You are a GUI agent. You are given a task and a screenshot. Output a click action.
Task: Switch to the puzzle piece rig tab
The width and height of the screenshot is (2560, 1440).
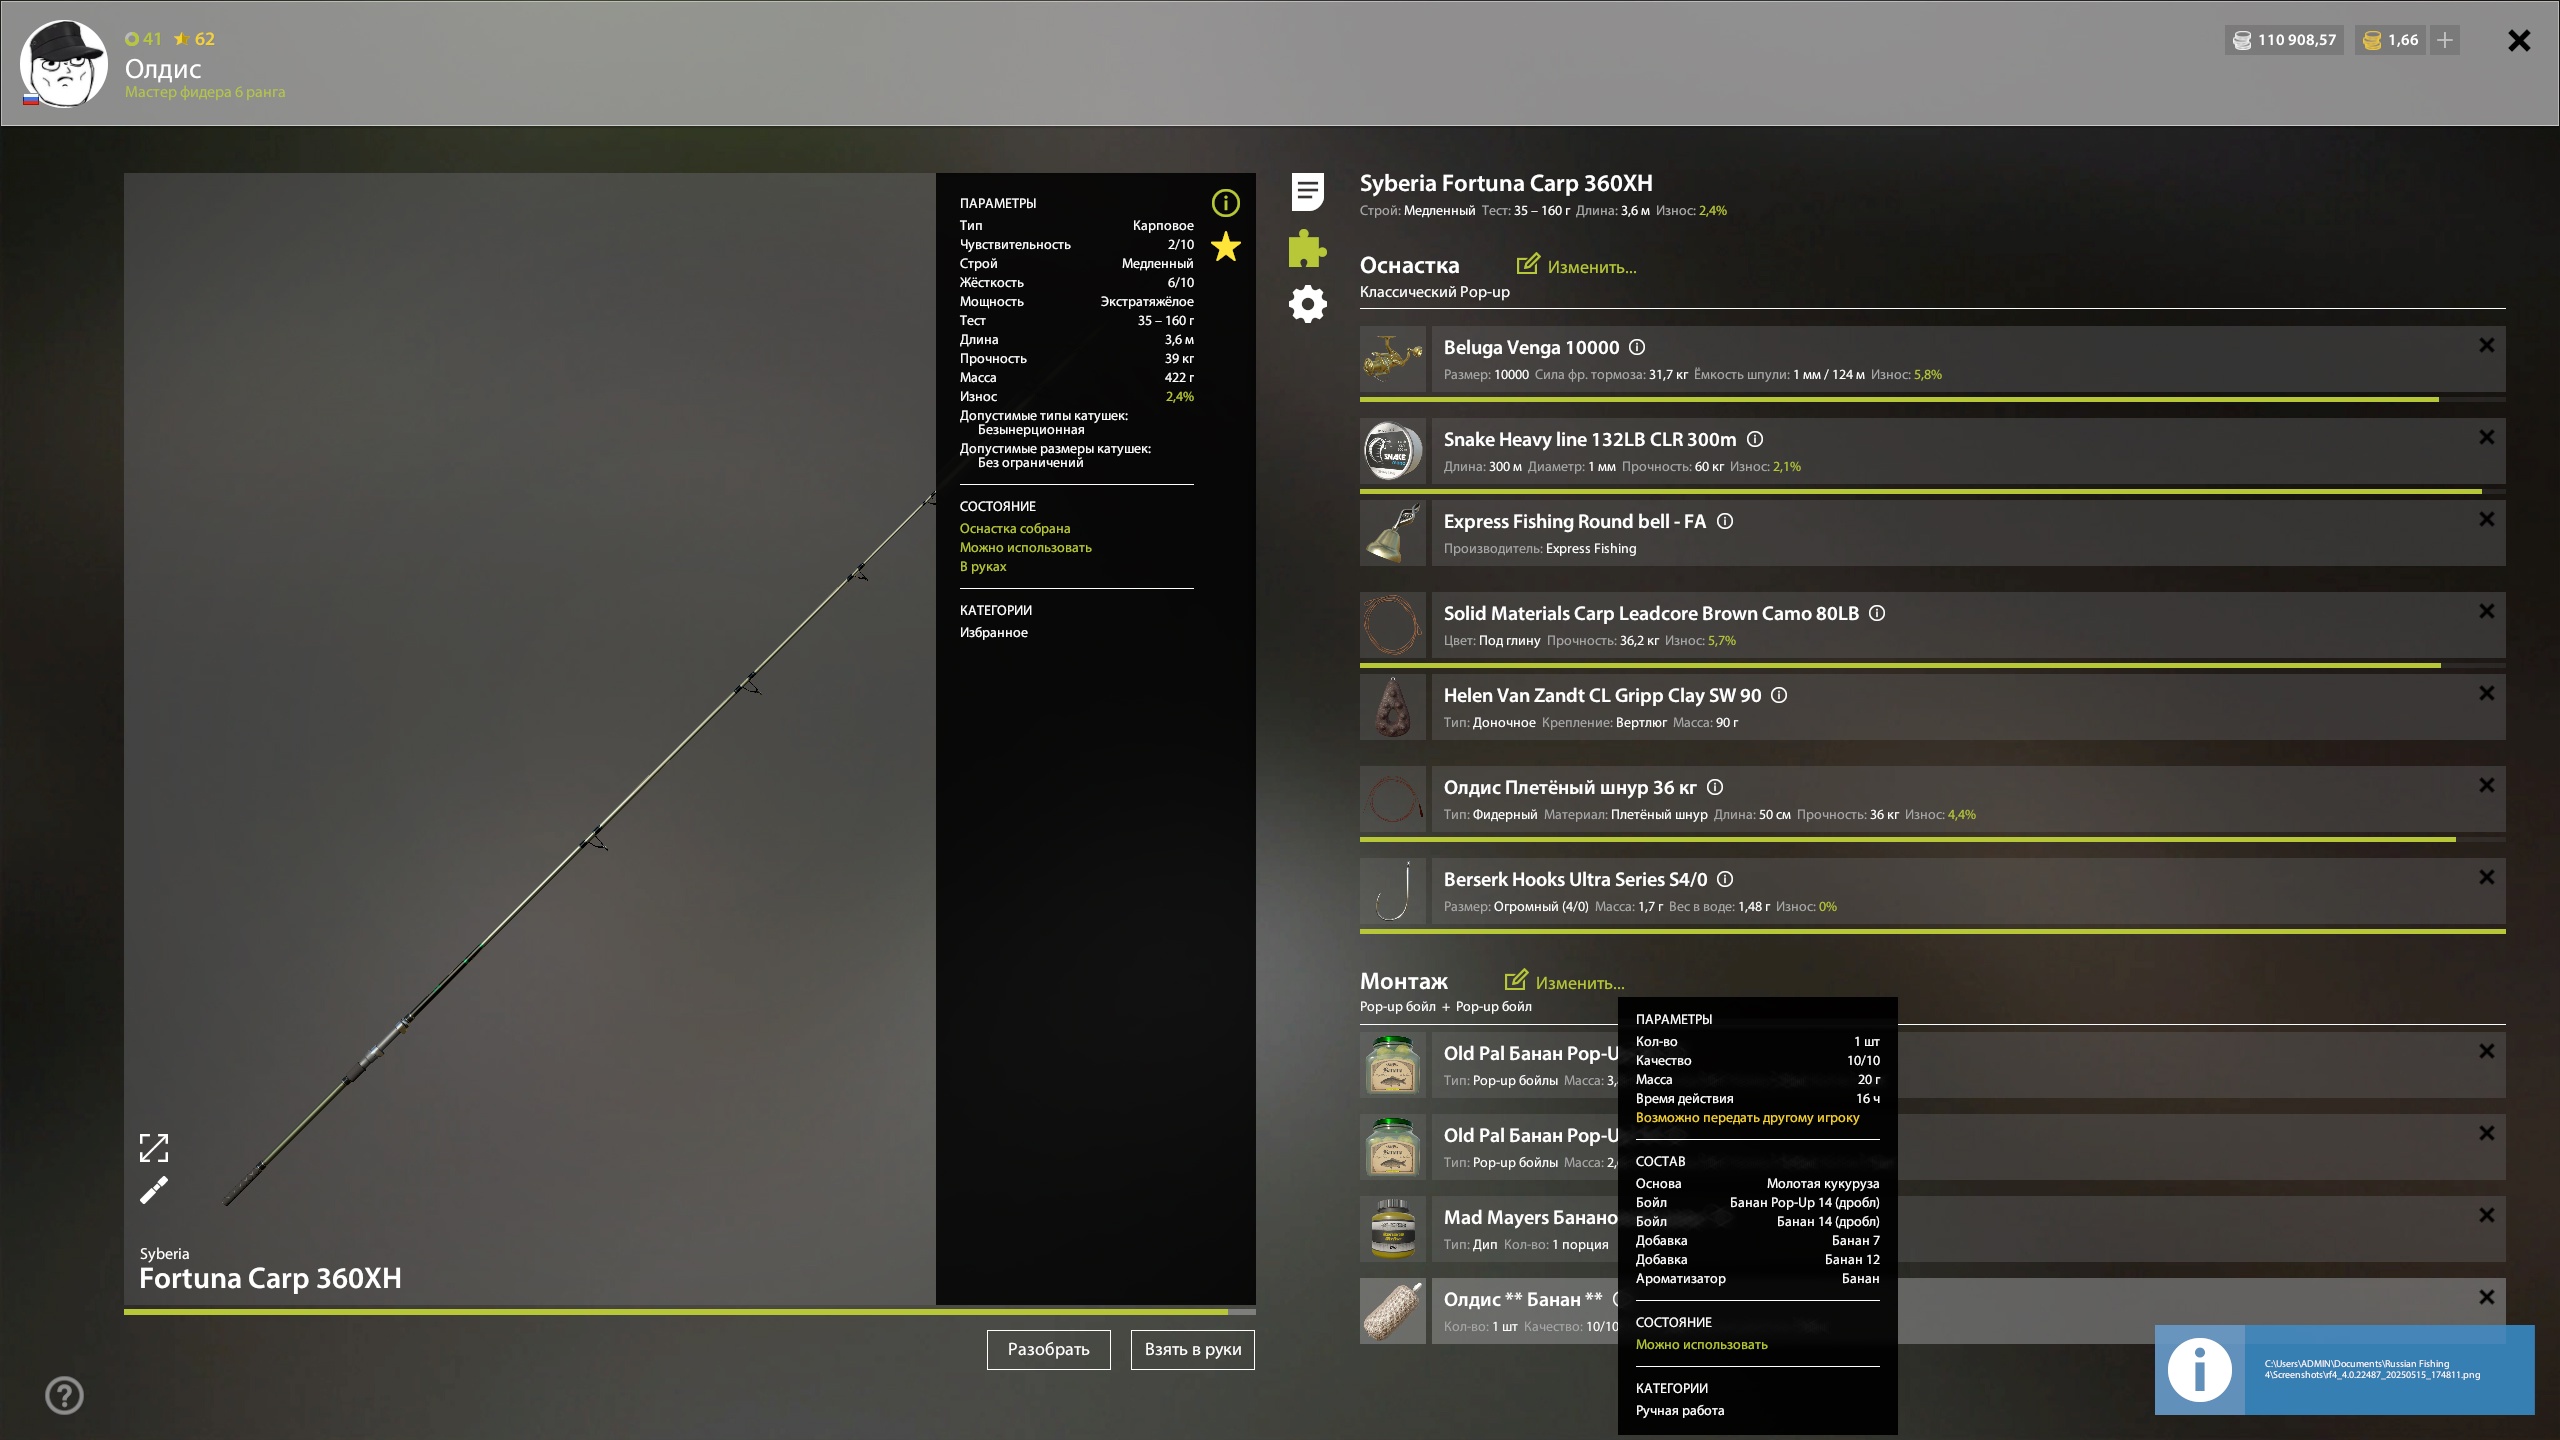pyautogui.click(x=1307, y=248)
